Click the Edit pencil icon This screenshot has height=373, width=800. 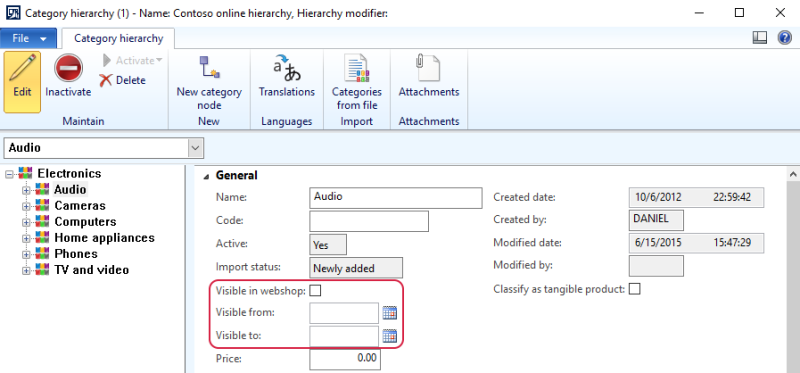click(22, 67)
